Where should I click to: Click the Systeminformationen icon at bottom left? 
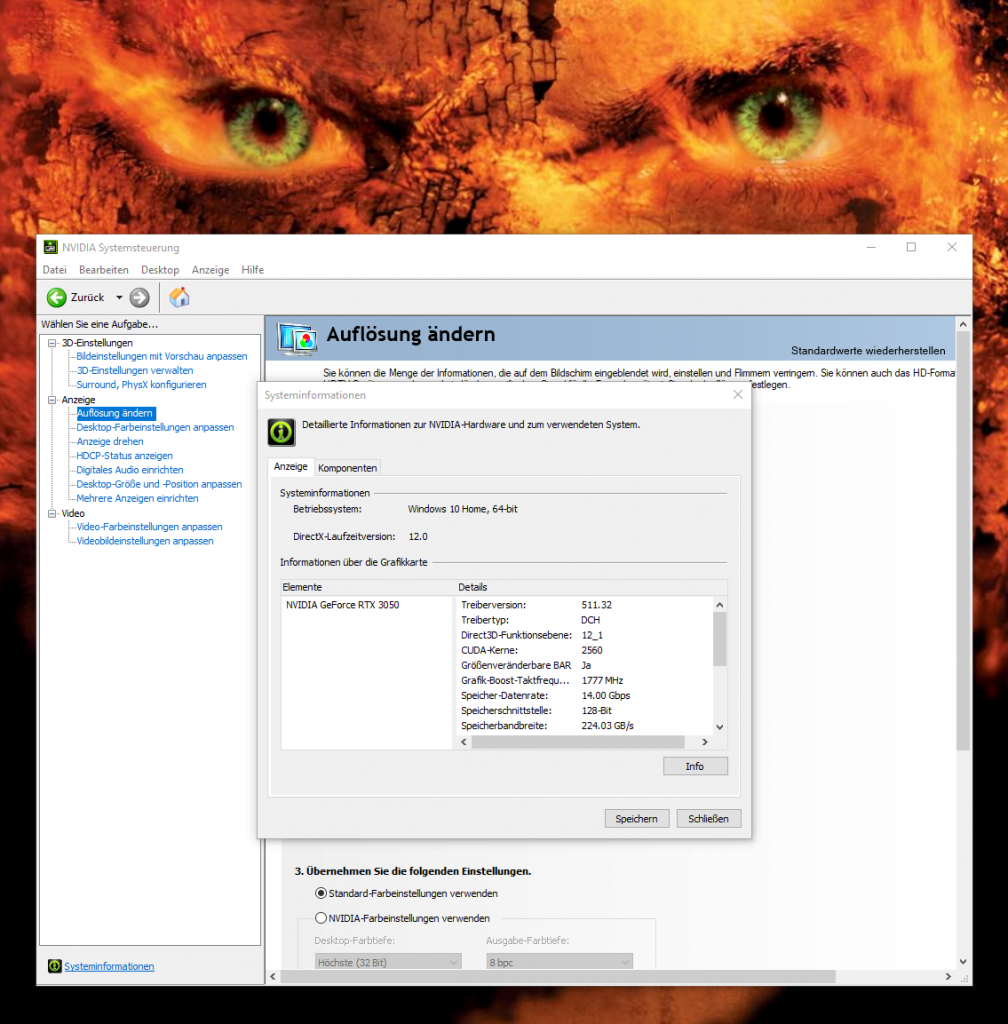coord(55,966)
